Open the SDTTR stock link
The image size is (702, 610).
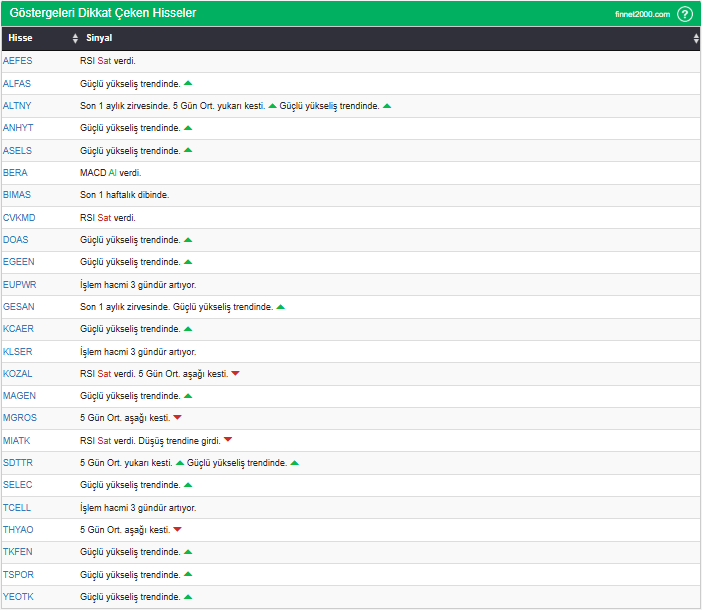click(17, 463)
